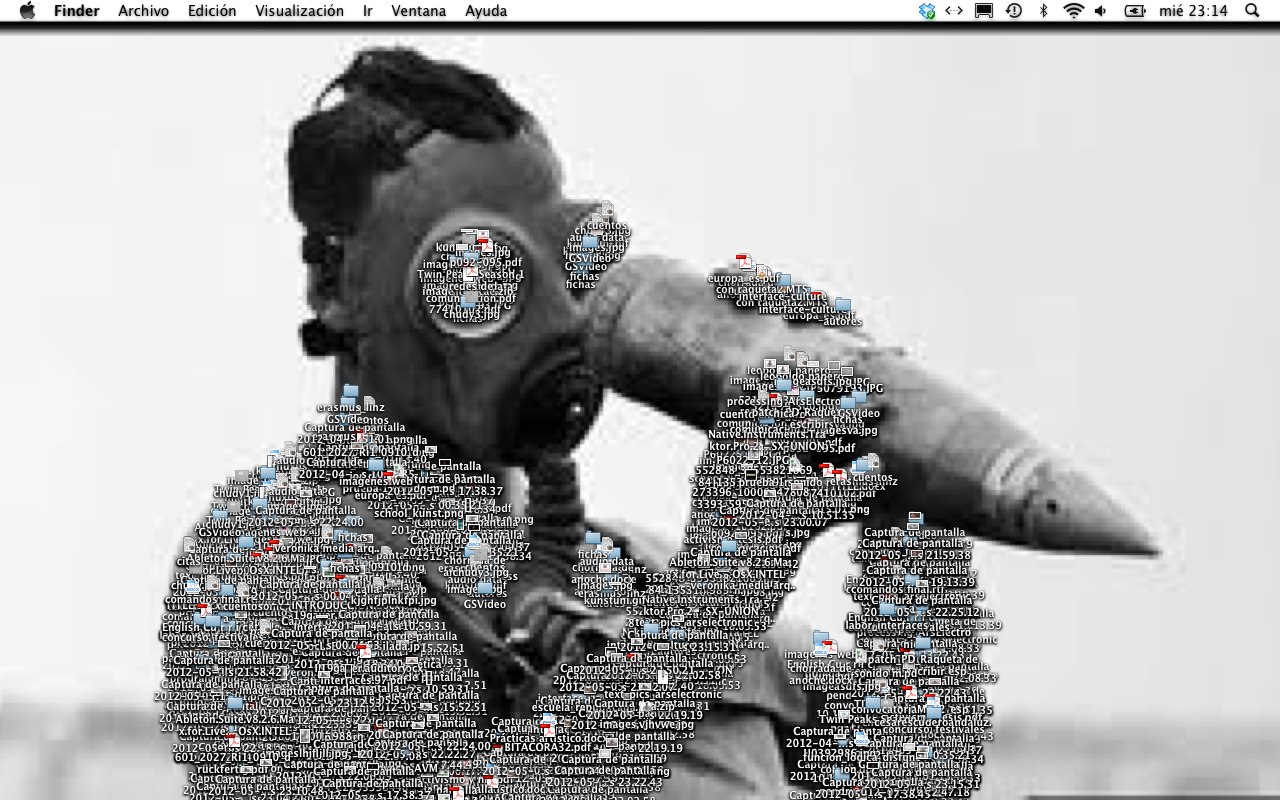
Task: Open the Apple menu
Action: point(27,11)
